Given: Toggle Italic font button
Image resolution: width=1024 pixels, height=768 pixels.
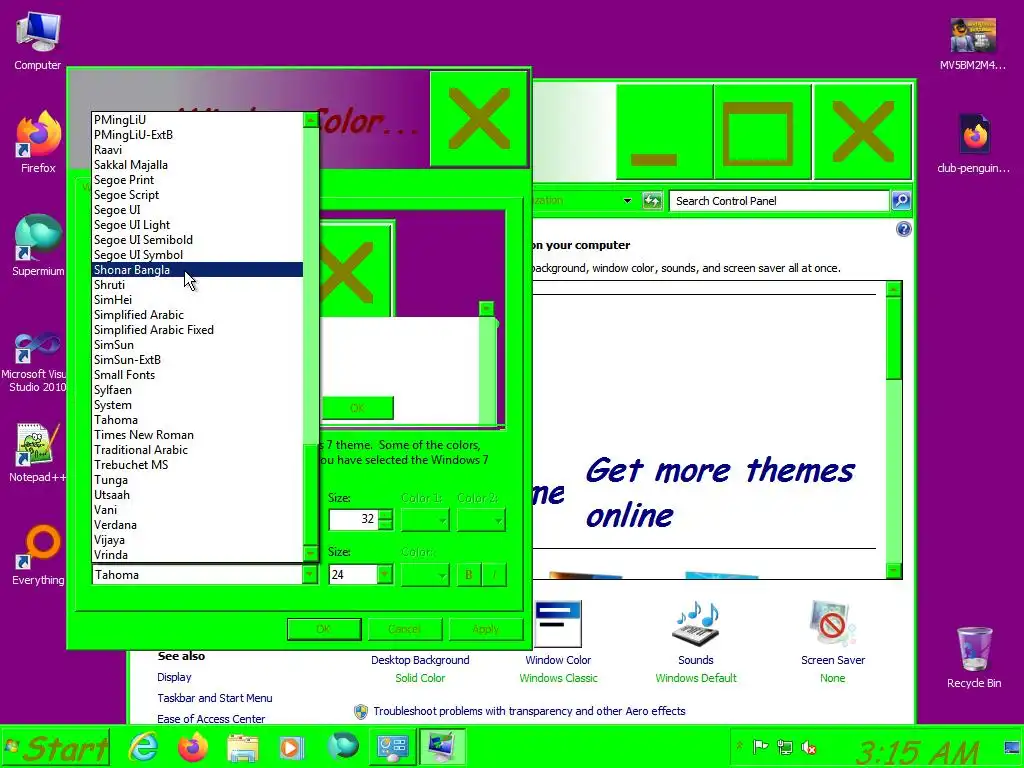Looking at the screenshot, I should tap(494, 575).
